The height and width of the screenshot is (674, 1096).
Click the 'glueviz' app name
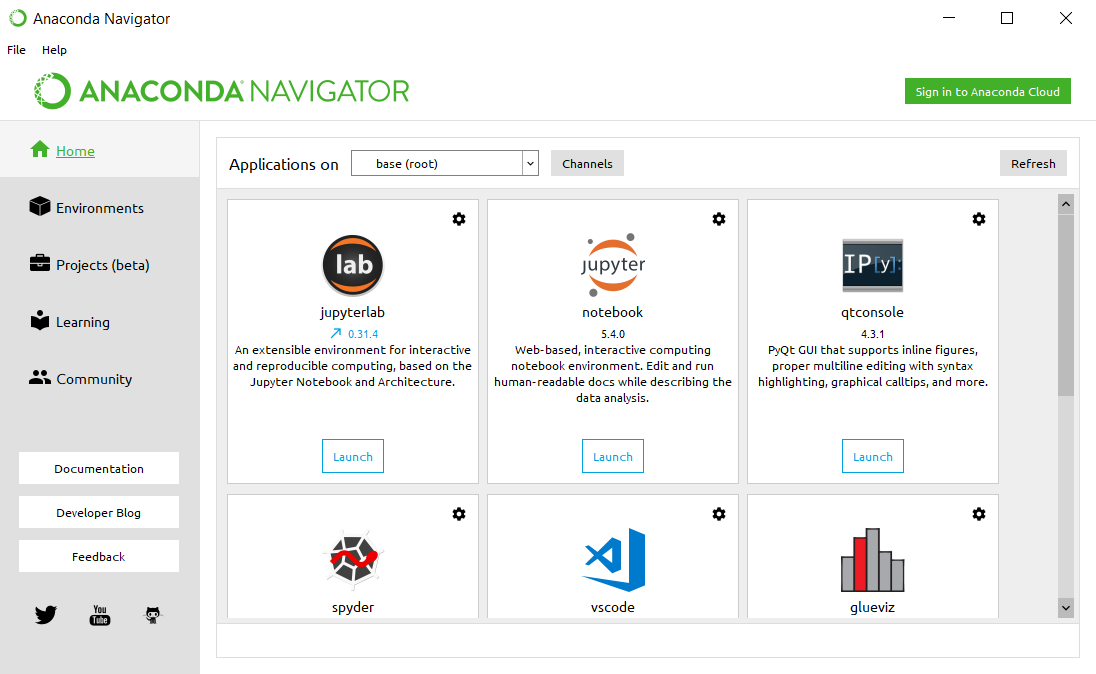(872, 607)
